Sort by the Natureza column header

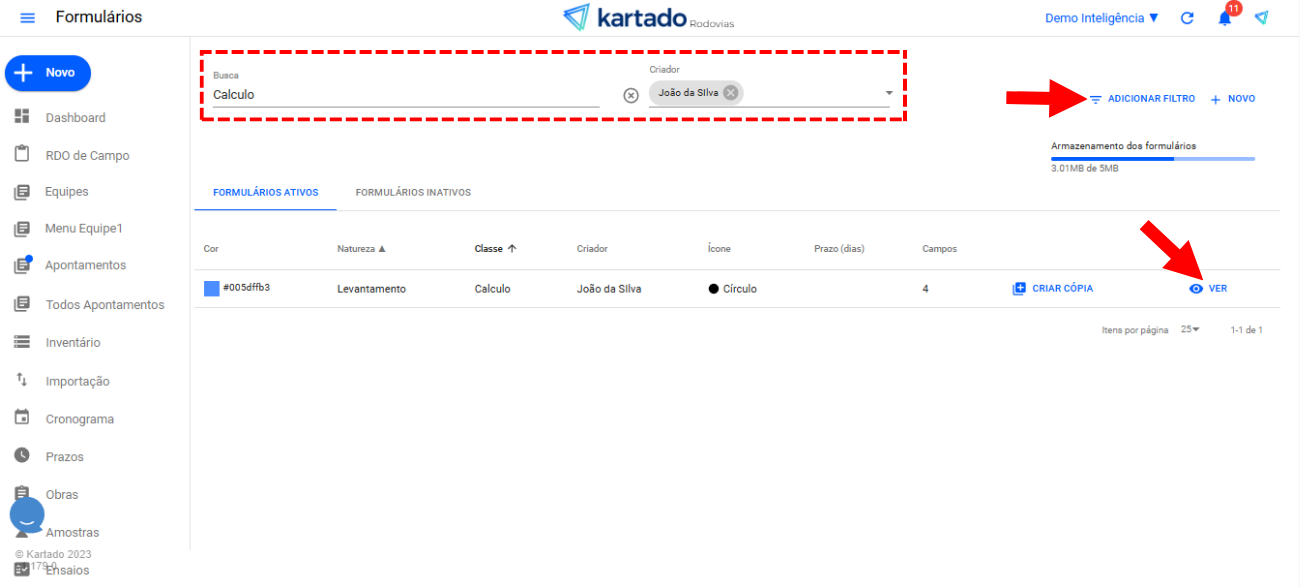pos(361,249)
